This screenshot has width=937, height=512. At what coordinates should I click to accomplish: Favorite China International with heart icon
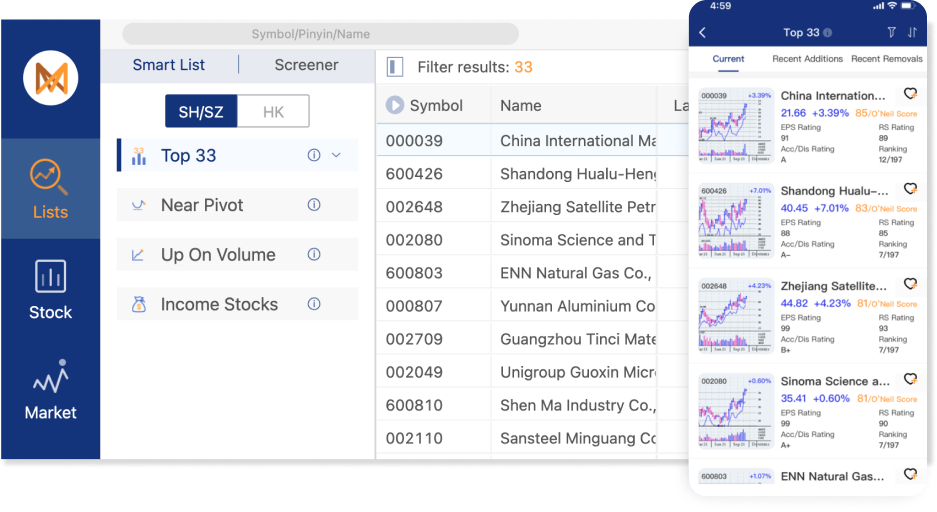[x=910, y=94]
